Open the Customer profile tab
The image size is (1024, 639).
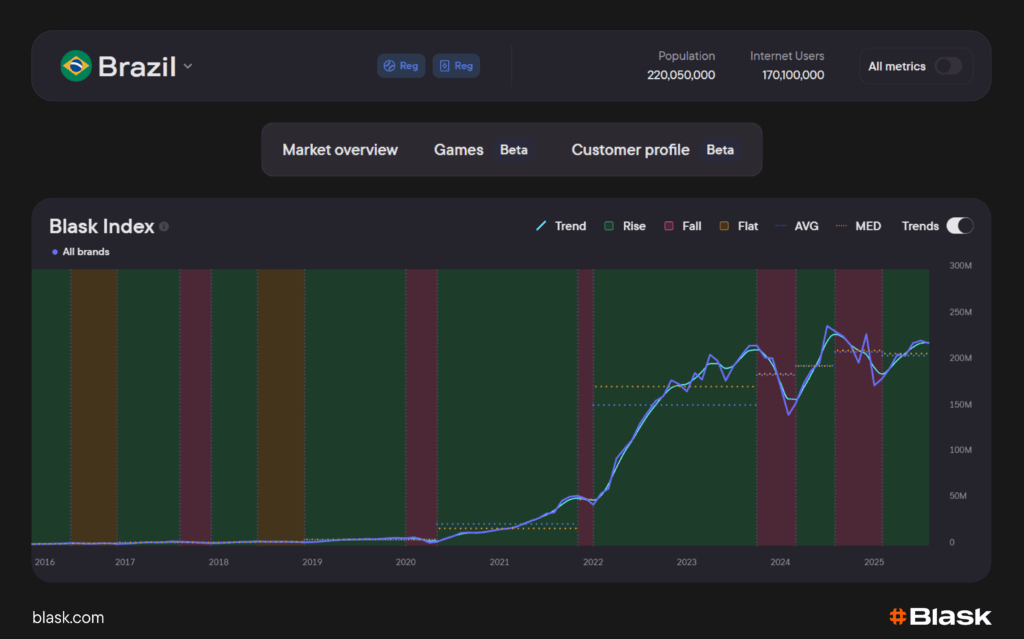pos(630,150)
